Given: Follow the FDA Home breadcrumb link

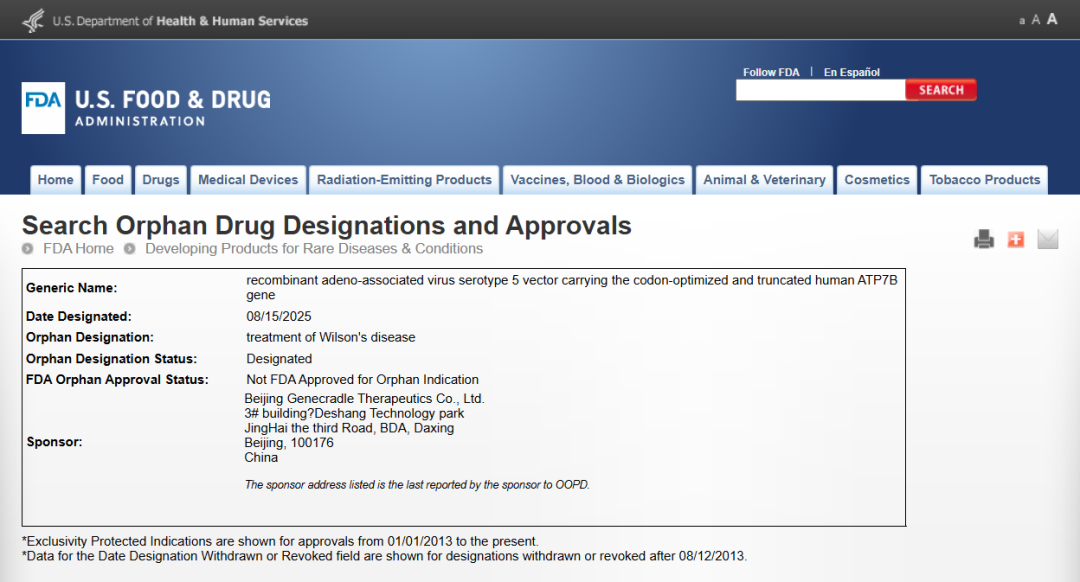Looking at the screenshot, I should (x=79, y=249).
